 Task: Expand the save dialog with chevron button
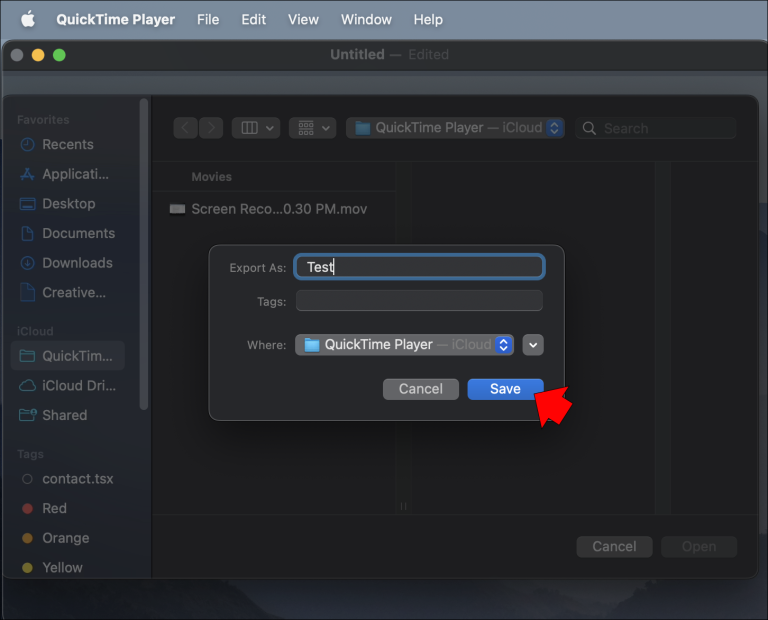click(533, 345)
